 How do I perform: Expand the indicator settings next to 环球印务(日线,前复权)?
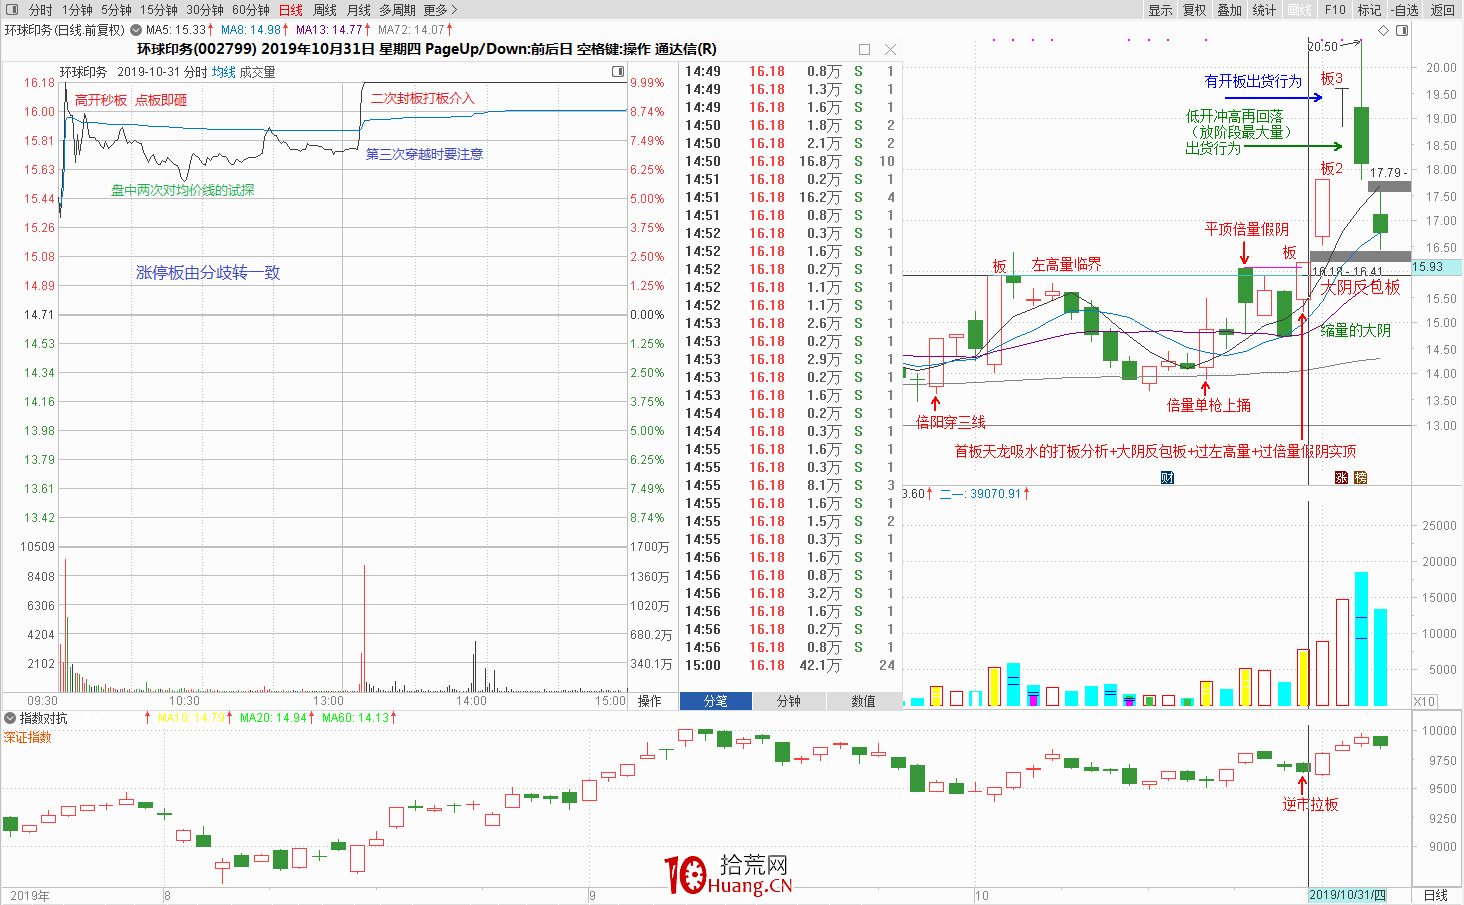[x=134, y=30]
